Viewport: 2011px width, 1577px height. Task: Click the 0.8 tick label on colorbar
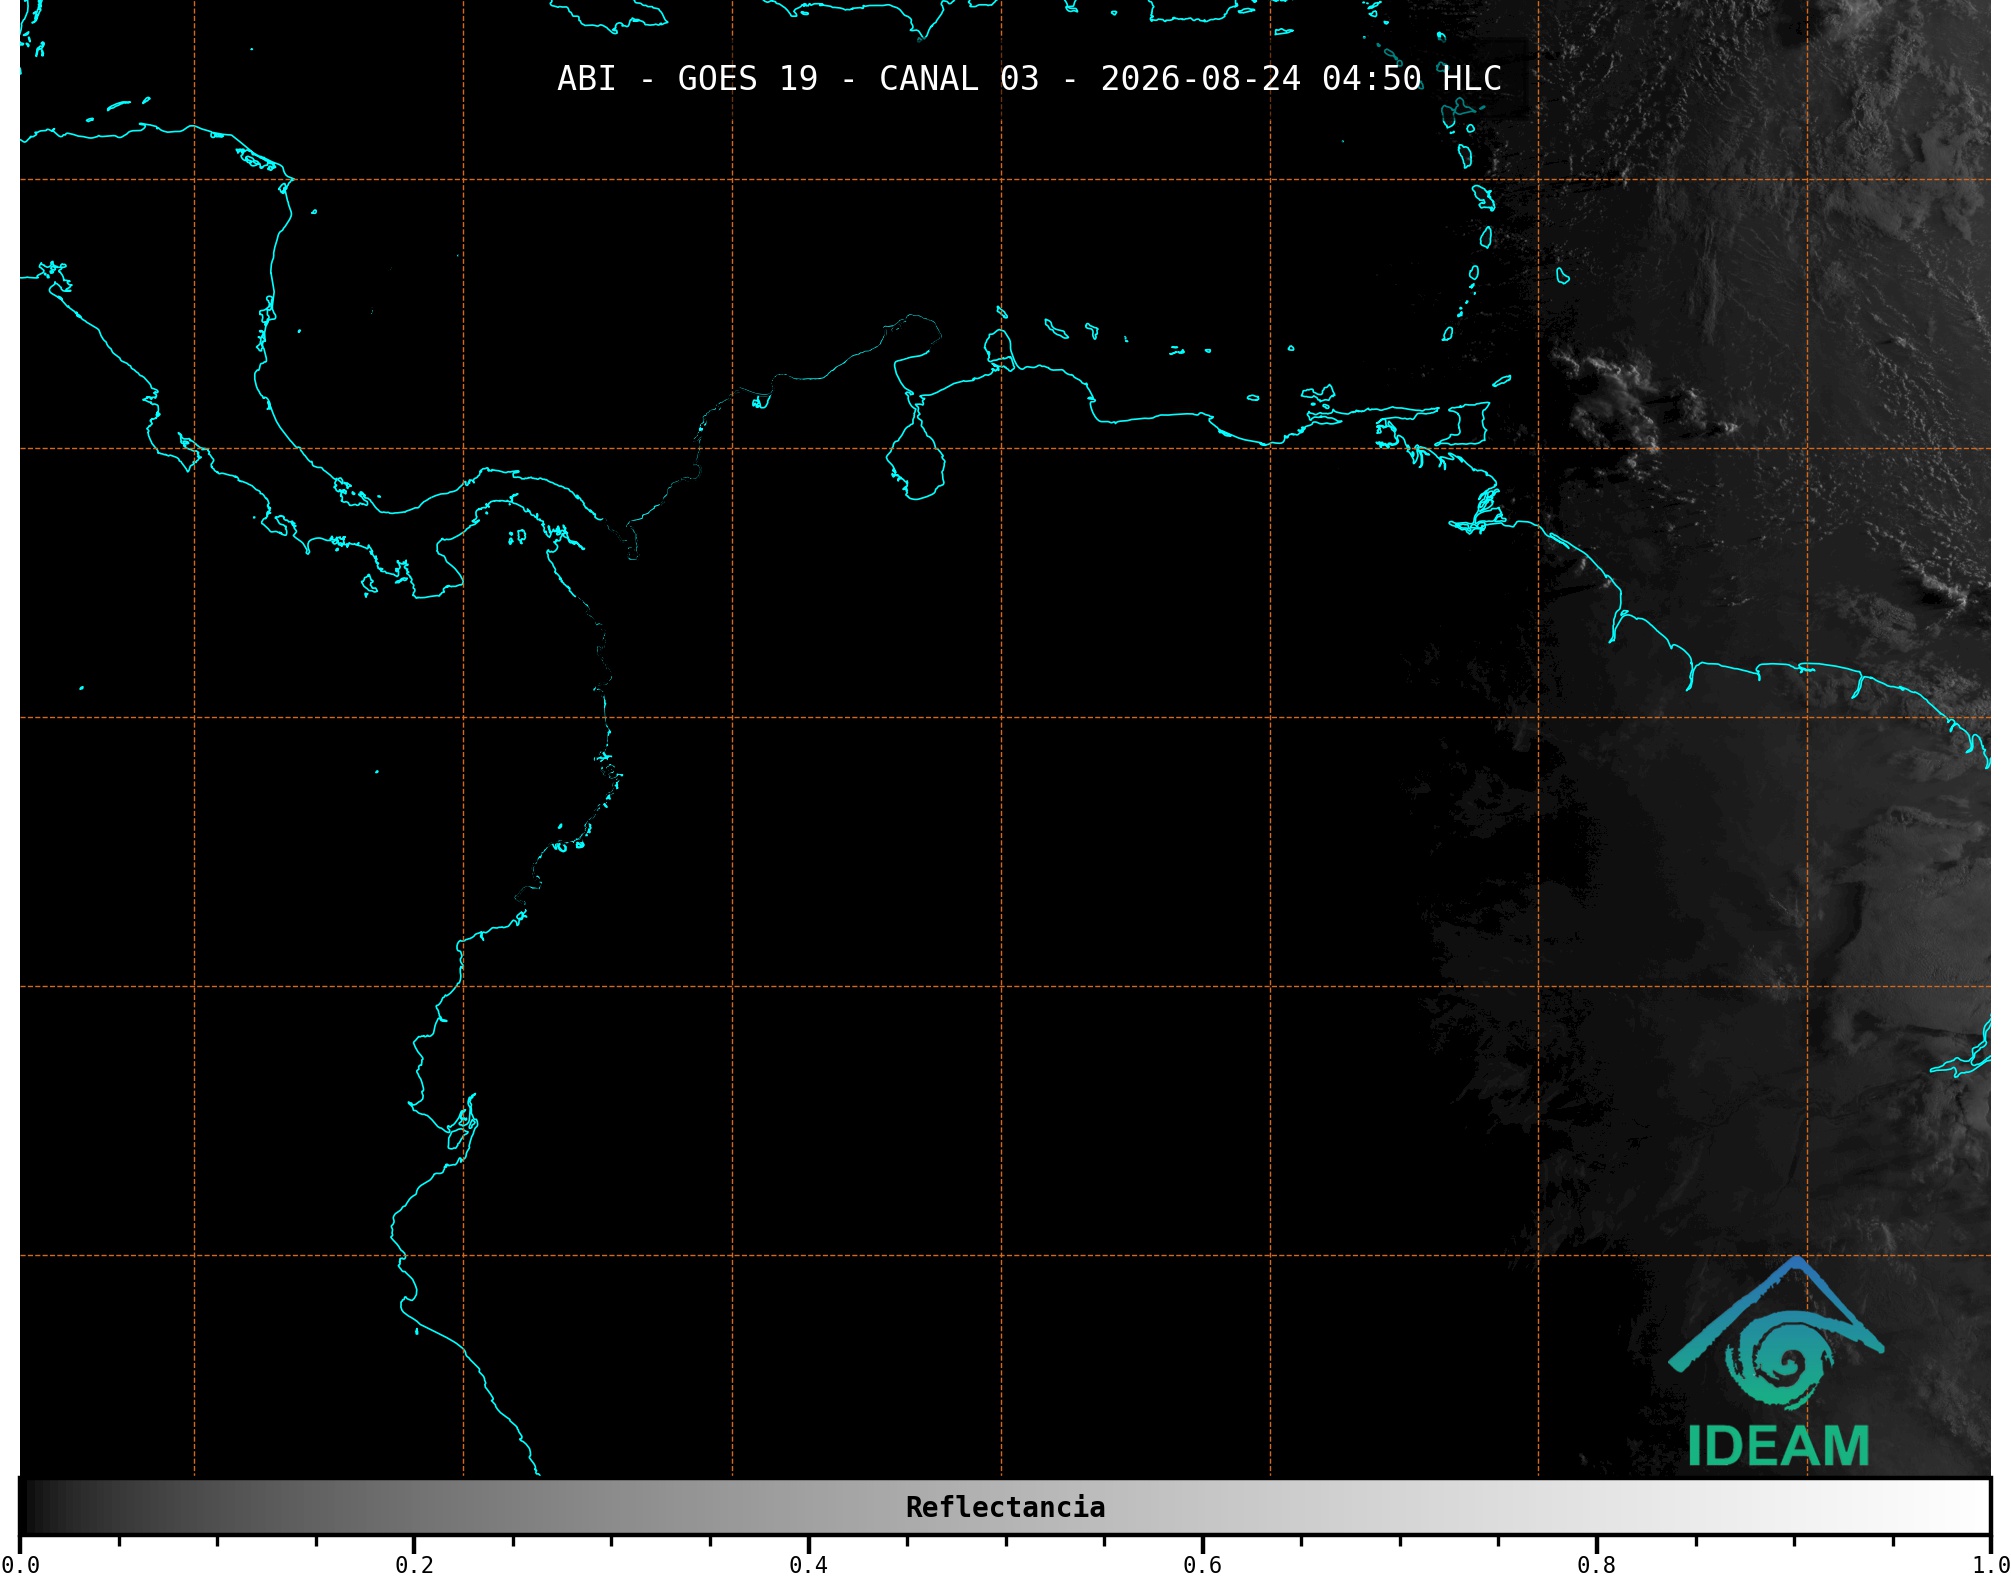click(1596, 1565)
